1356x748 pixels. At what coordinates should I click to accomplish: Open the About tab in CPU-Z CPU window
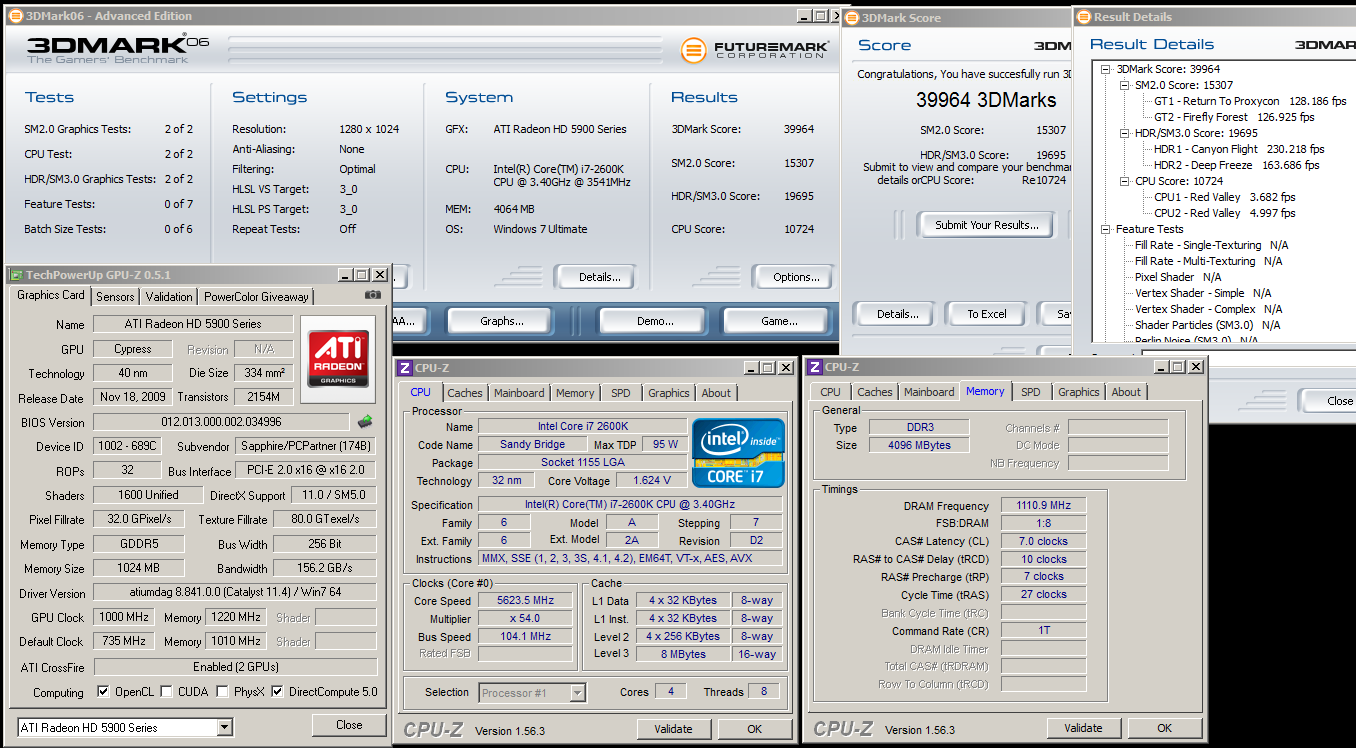click(x=716, y=393)
